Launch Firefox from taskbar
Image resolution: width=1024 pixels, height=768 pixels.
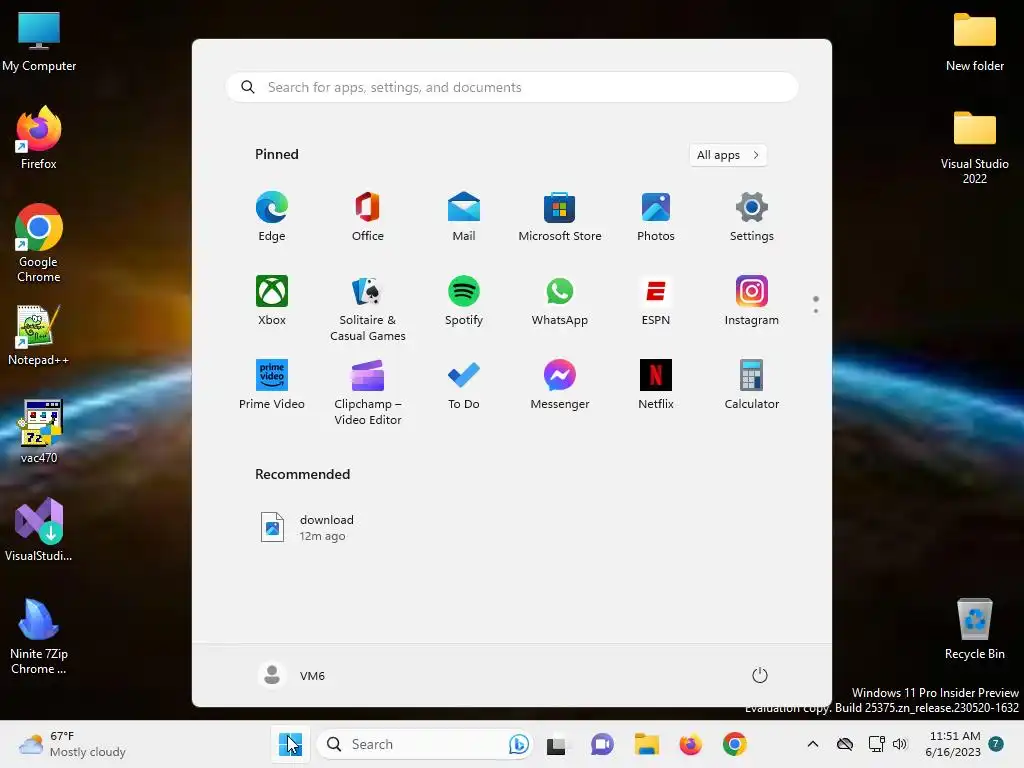tap(690, 744)
